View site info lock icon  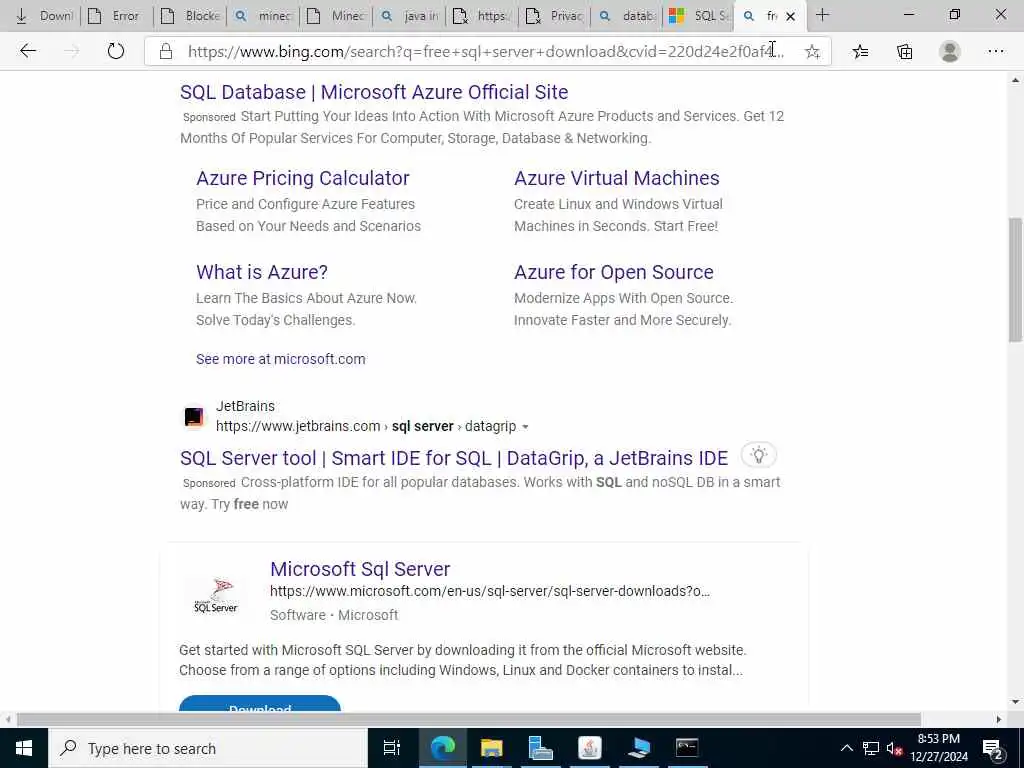click(x=166, y=52)
